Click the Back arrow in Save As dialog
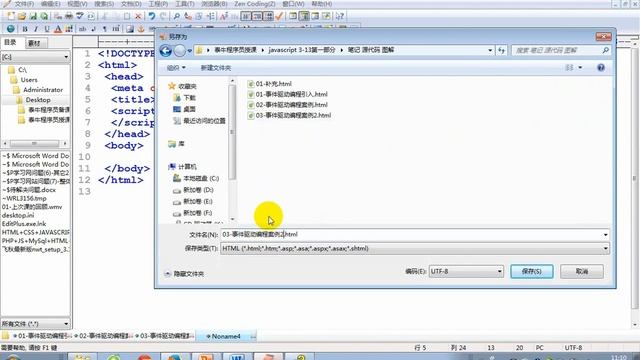Image resolution: width=640 pixels, height=360 pixels. (x=166, y=51)
